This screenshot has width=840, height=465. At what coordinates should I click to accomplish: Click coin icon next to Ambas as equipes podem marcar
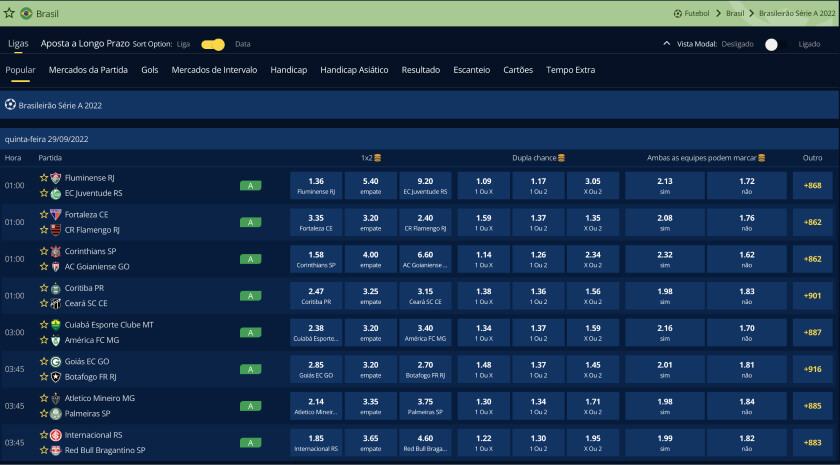[x=761, y=158]
